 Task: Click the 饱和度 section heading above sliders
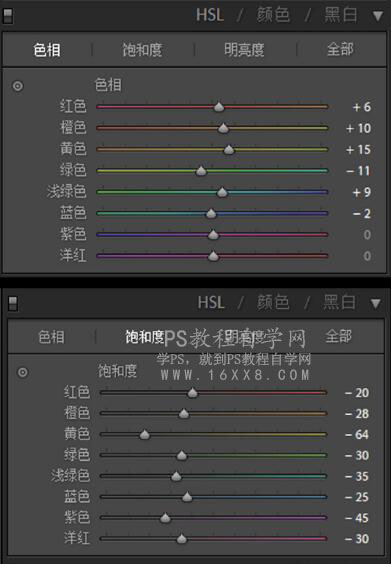(118, 371)
